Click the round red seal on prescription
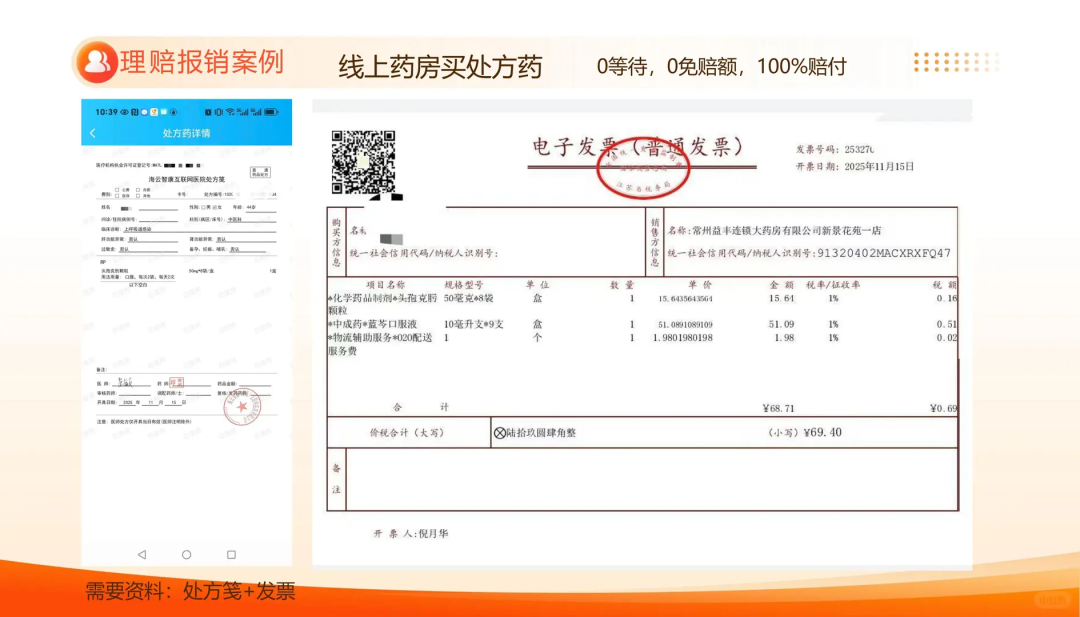The image size is (1080, 617). coord(241,406)
